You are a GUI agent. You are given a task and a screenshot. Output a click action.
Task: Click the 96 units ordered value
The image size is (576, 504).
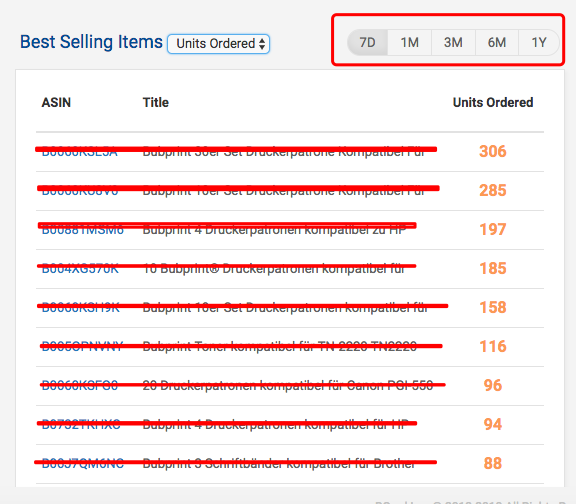click(x=493, y=385)
